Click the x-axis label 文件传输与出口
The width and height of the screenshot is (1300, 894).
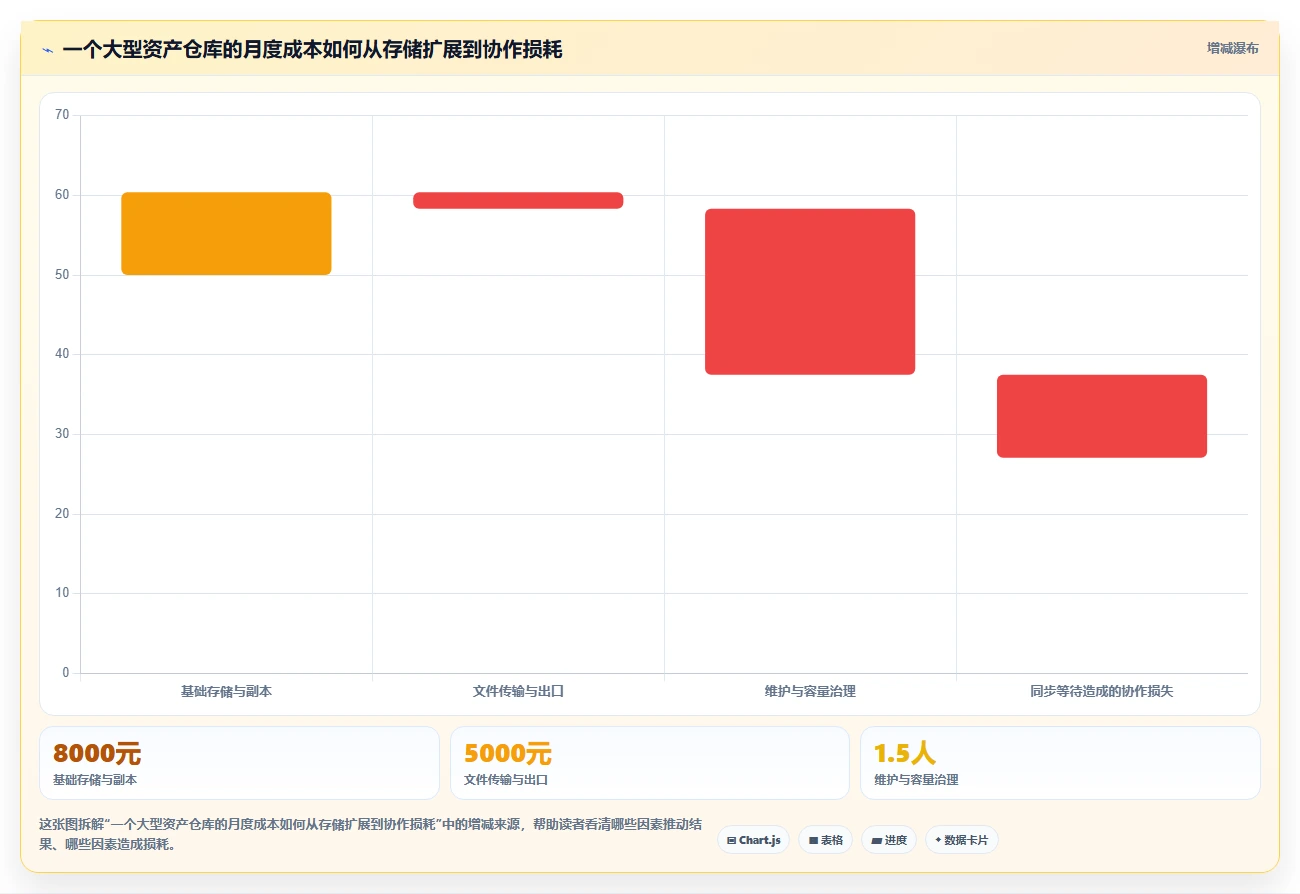518,691
